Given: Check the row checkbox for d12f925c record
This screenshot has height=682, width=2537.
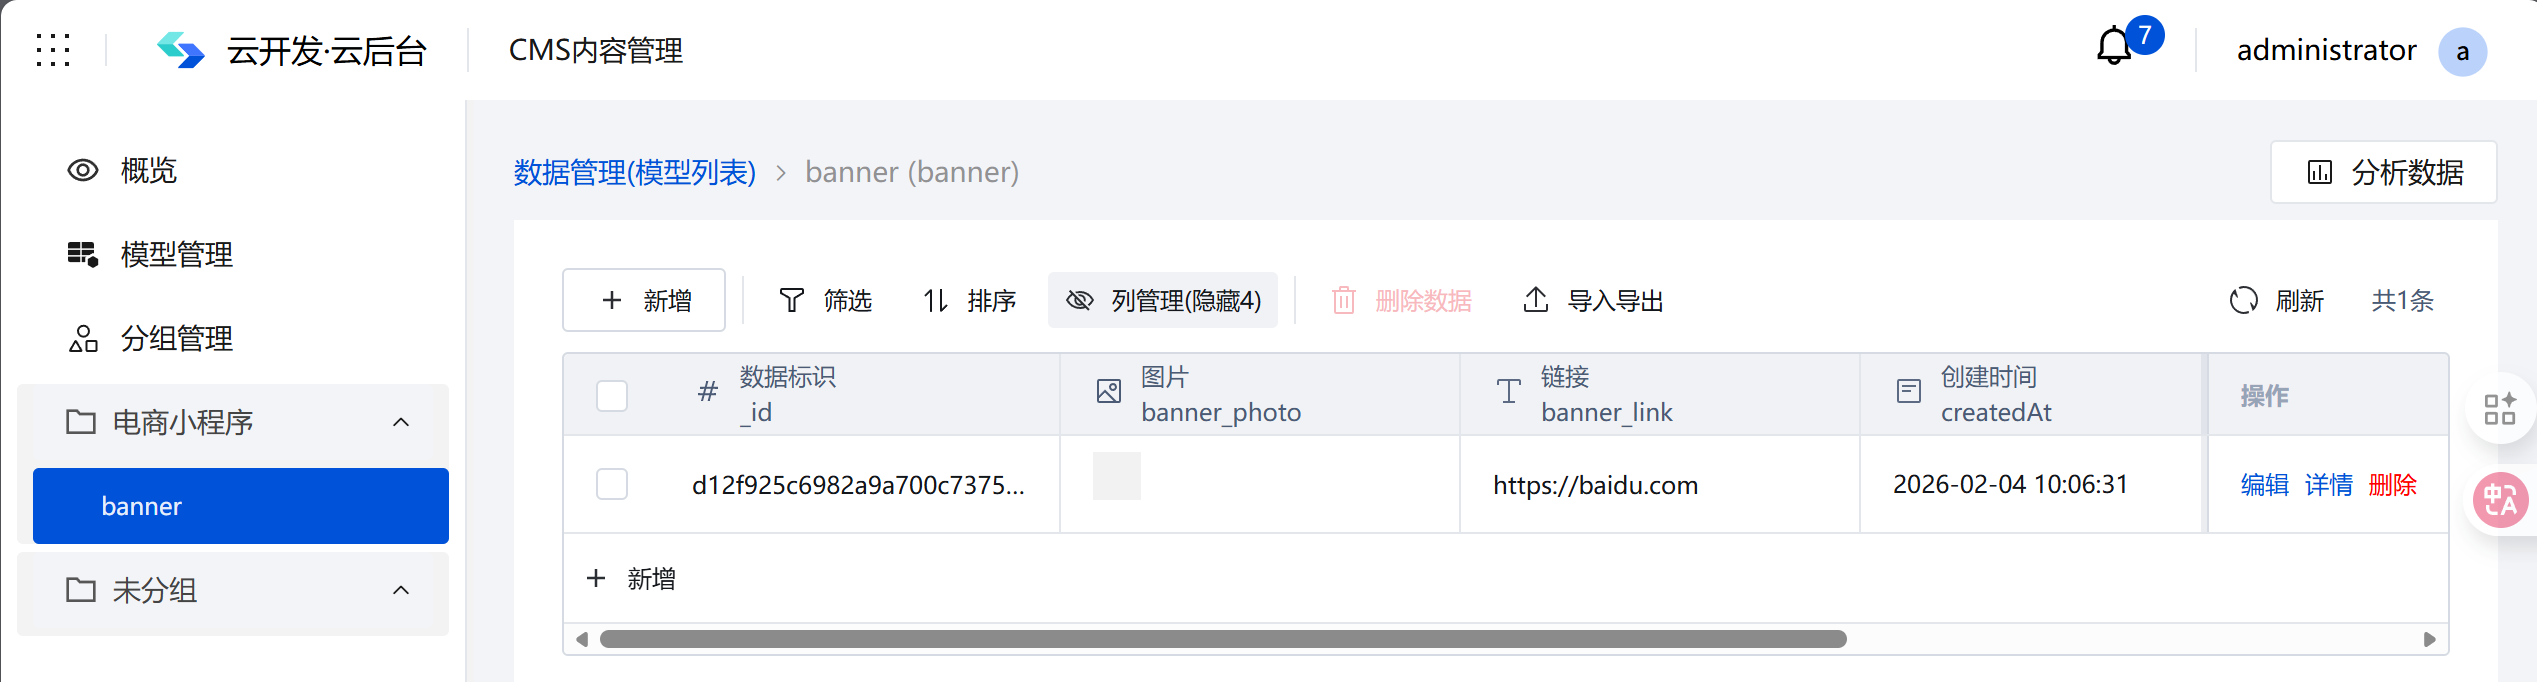Looking at the screenshot, I should point(612,484).
